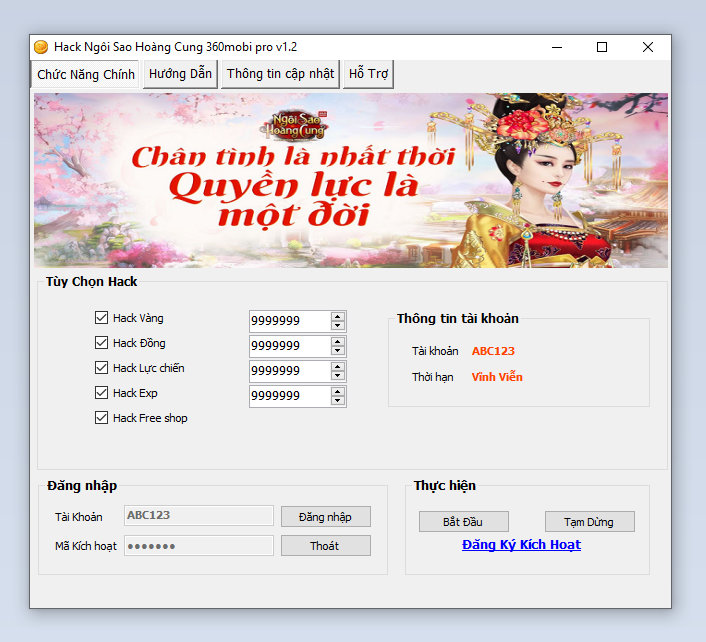Select the Thông tin cập nhật tab
The image size is (706, 642).
pyautogui.click(x=280, y=75)
